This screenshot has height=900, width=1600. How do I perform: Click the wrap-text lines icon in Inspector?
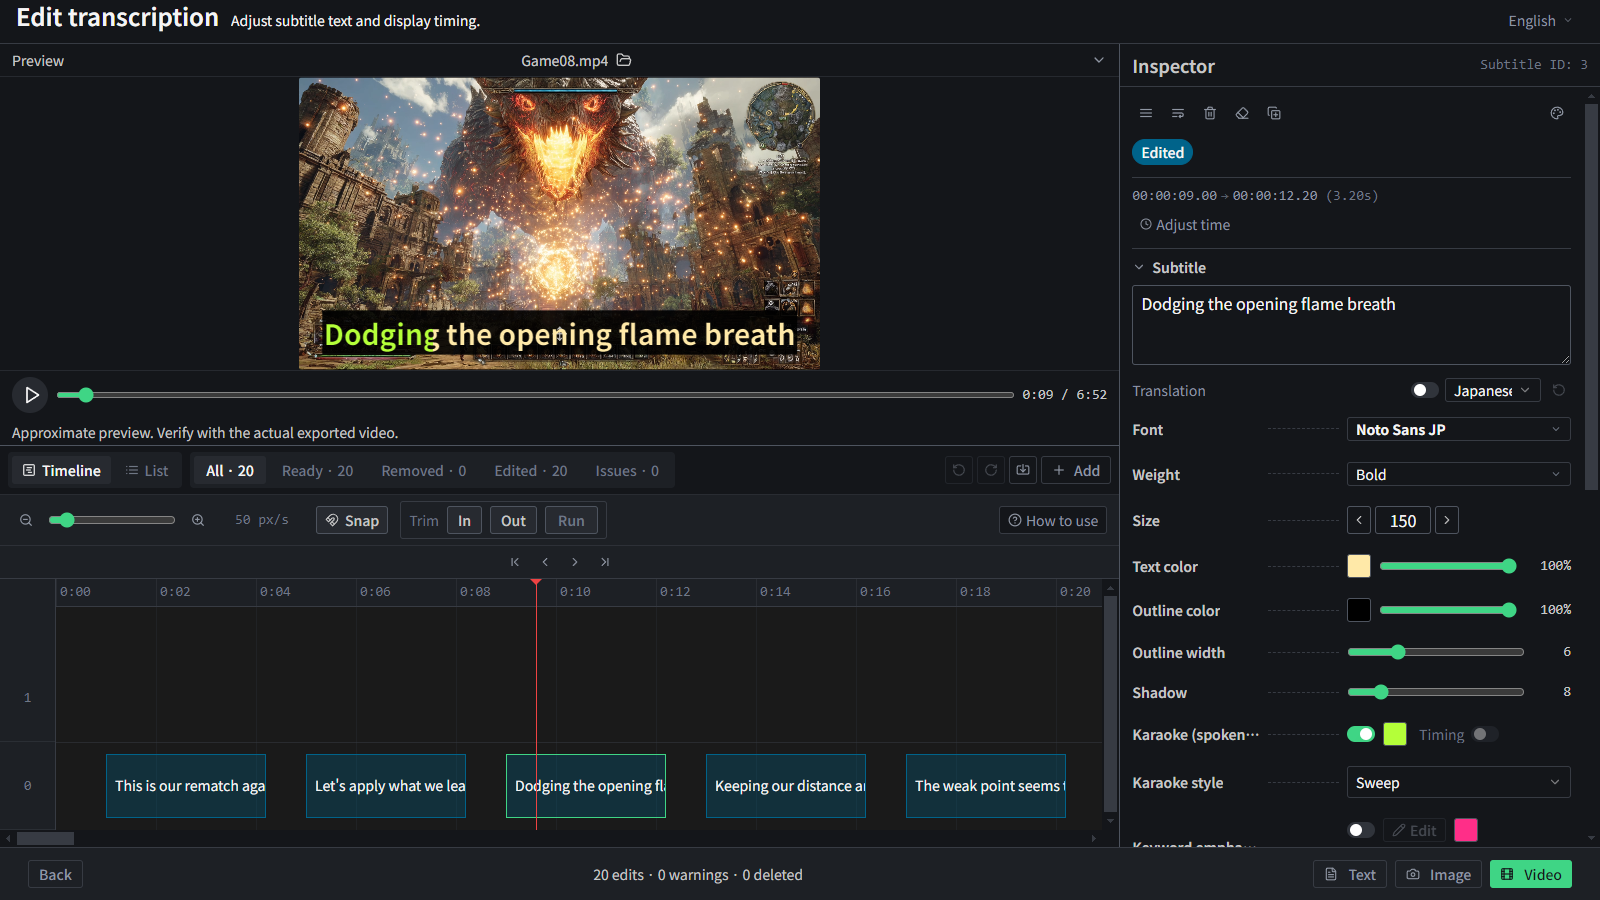tap(1178, 113)
